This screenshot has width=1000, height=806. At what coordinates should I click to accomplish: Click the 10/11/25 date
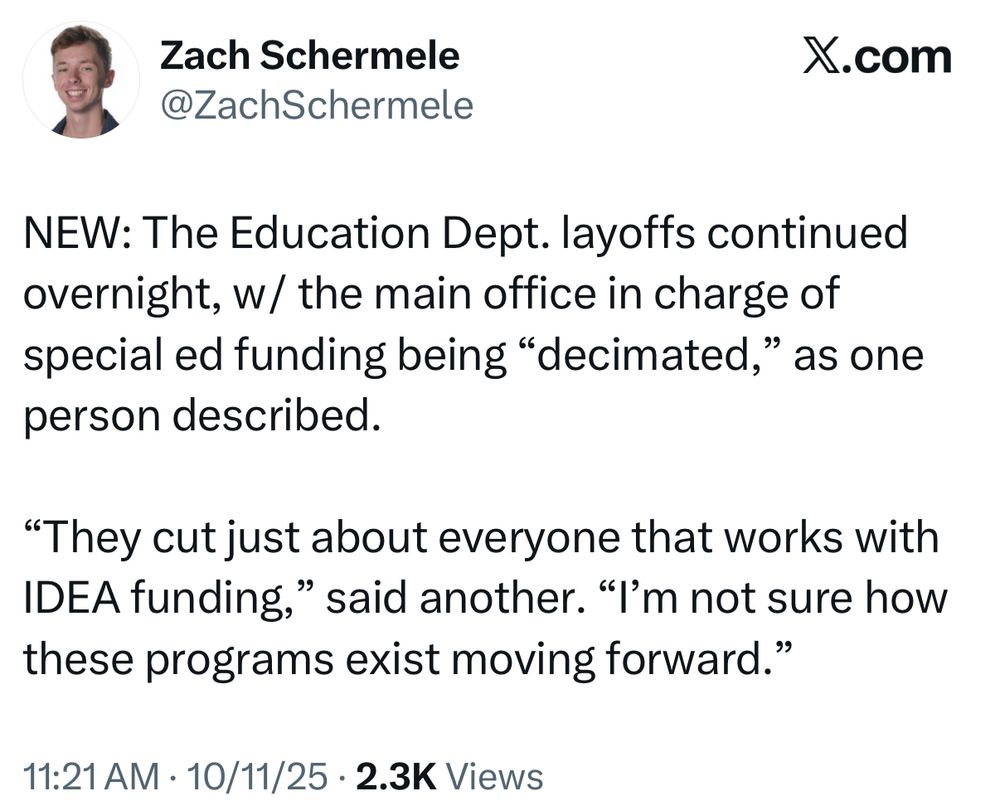(258, 777)
